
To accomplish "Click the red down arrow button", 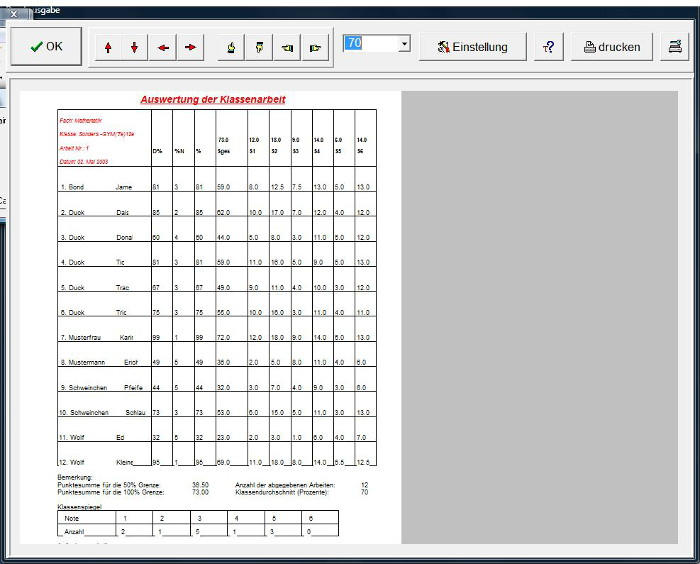I will (x=134, y=47).
